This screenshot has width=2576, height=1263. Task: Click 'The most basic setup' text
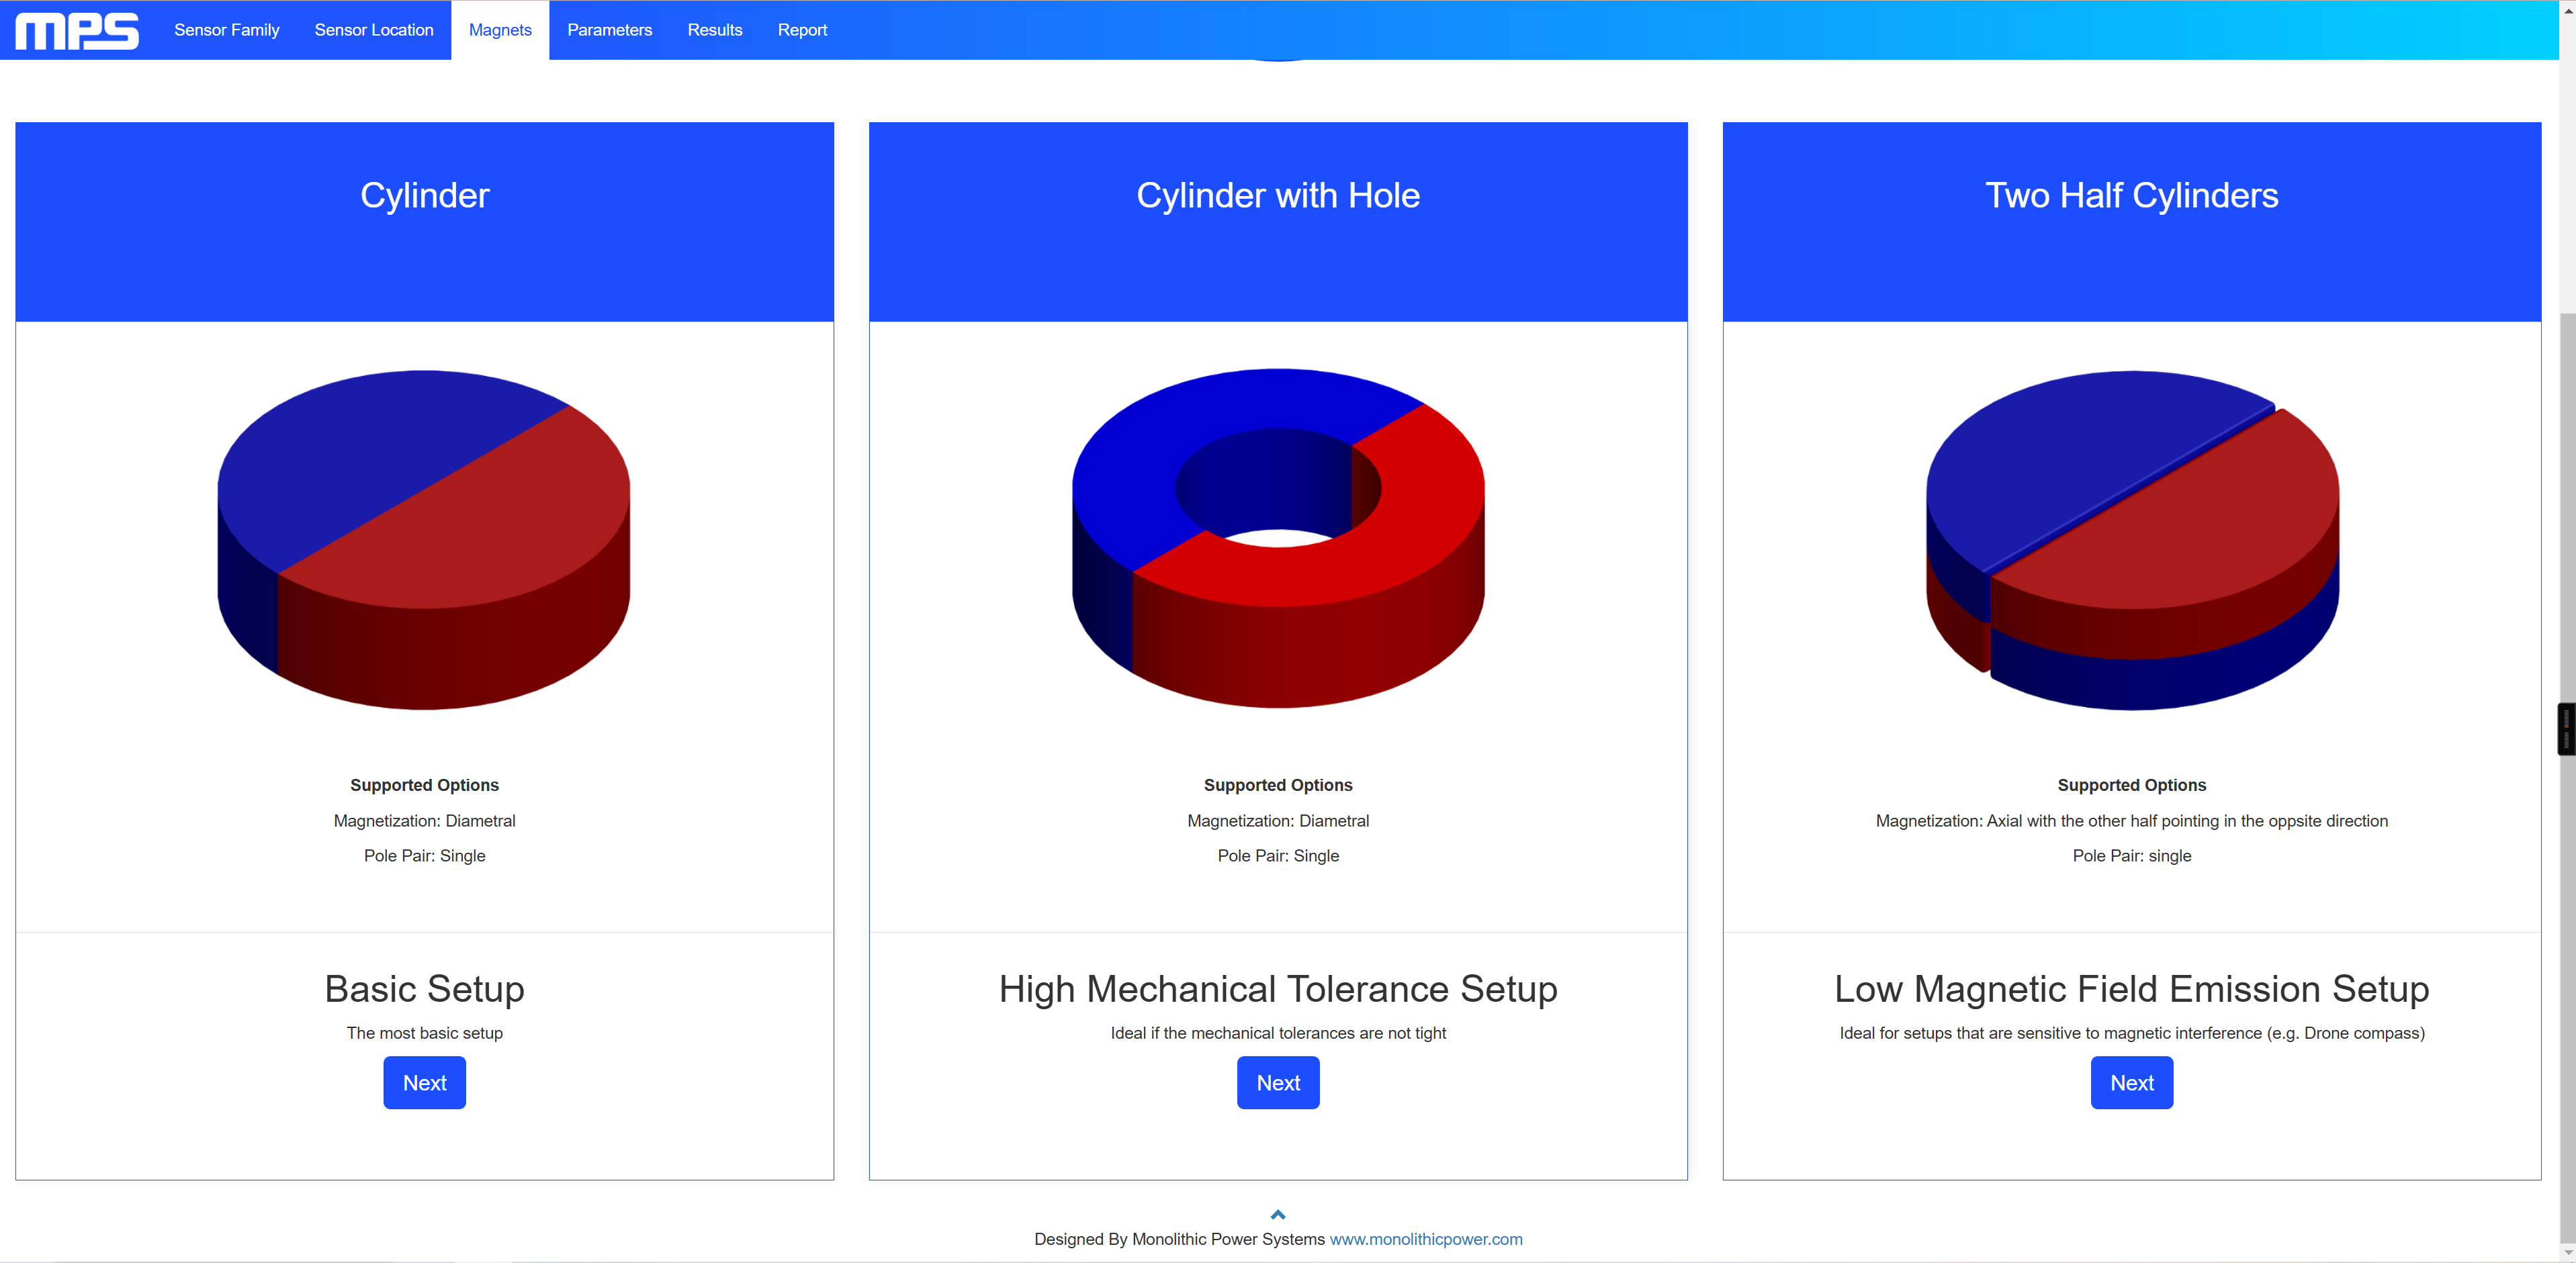tap(424, 1033)
